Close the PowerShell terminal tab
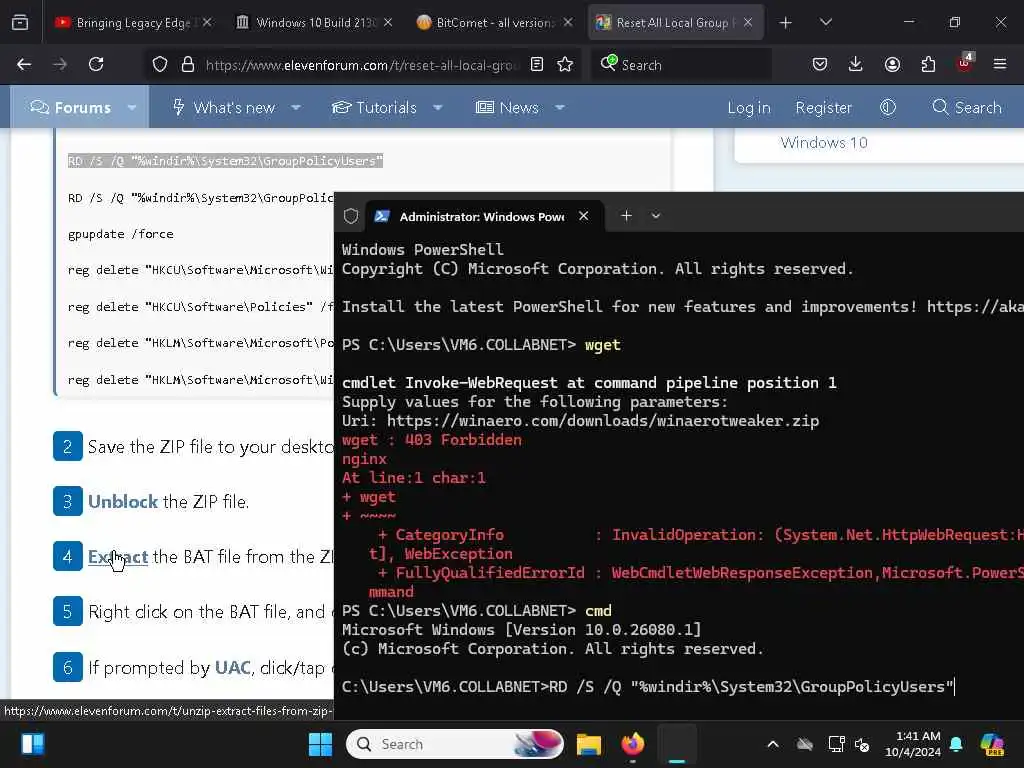Screen dimensions: 1024x768 point(584,216)
